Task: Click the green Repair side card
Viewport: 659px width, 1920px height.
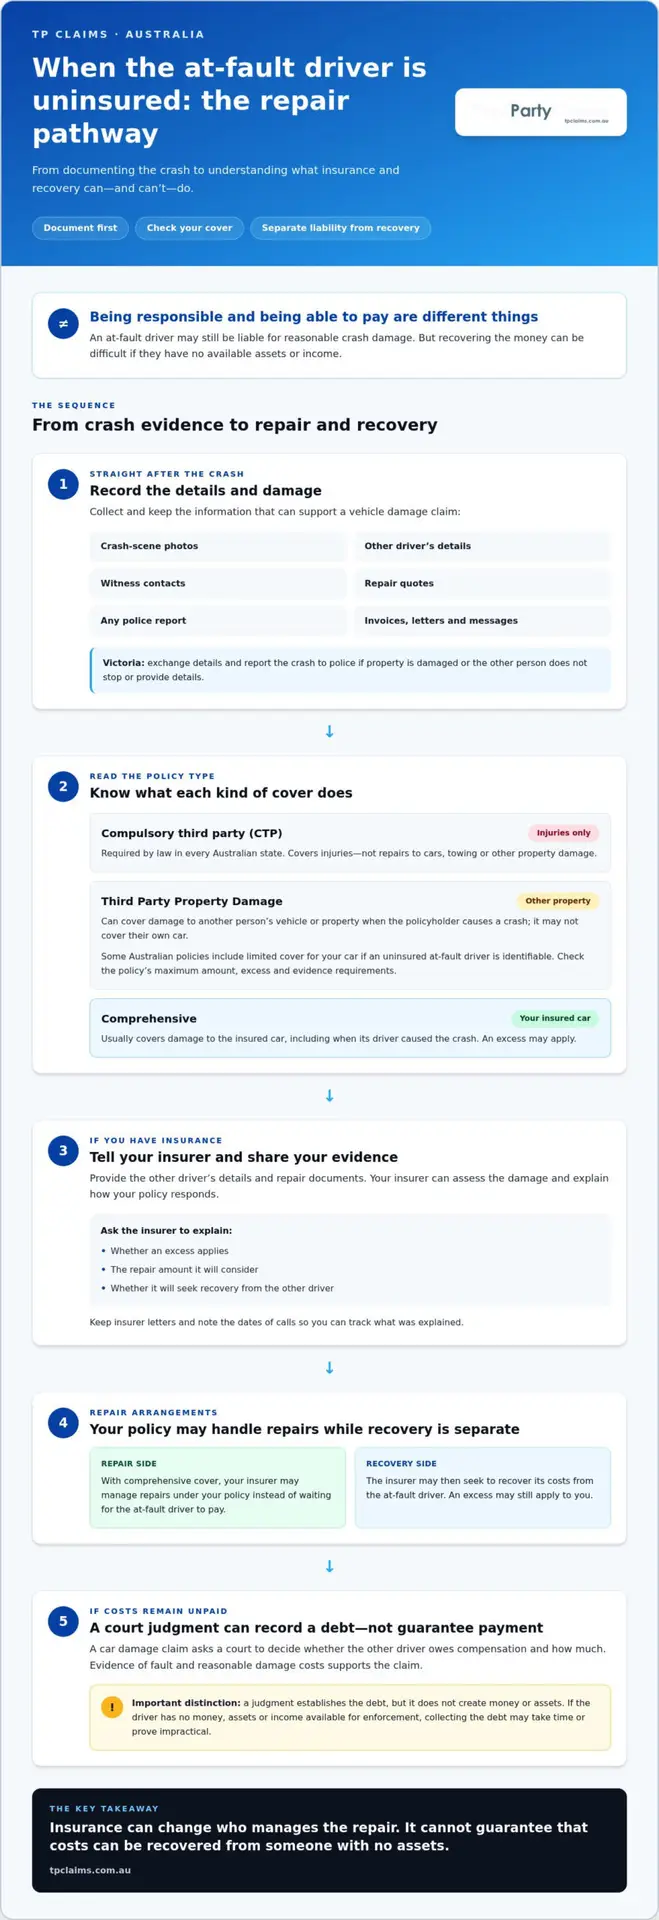Action: [x=218, y=1487]
